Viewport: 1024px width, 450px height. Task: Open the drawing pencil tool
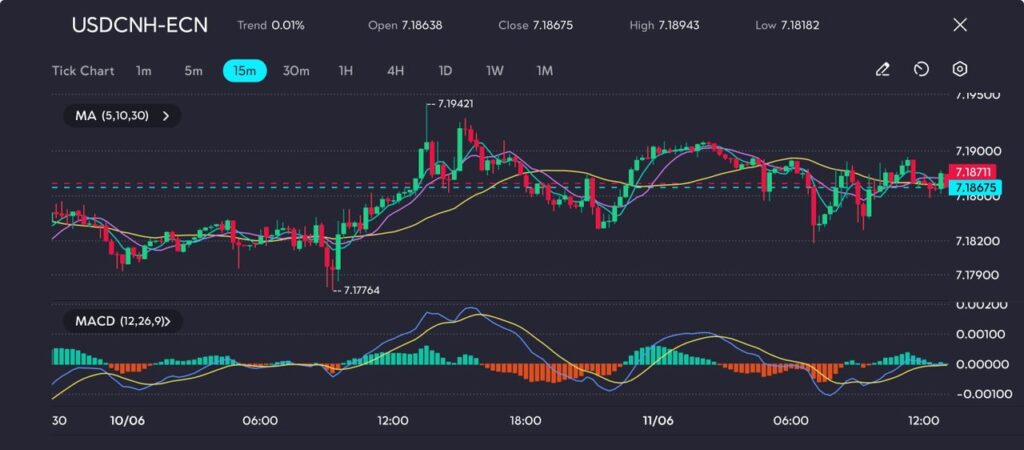coord(882,70)
